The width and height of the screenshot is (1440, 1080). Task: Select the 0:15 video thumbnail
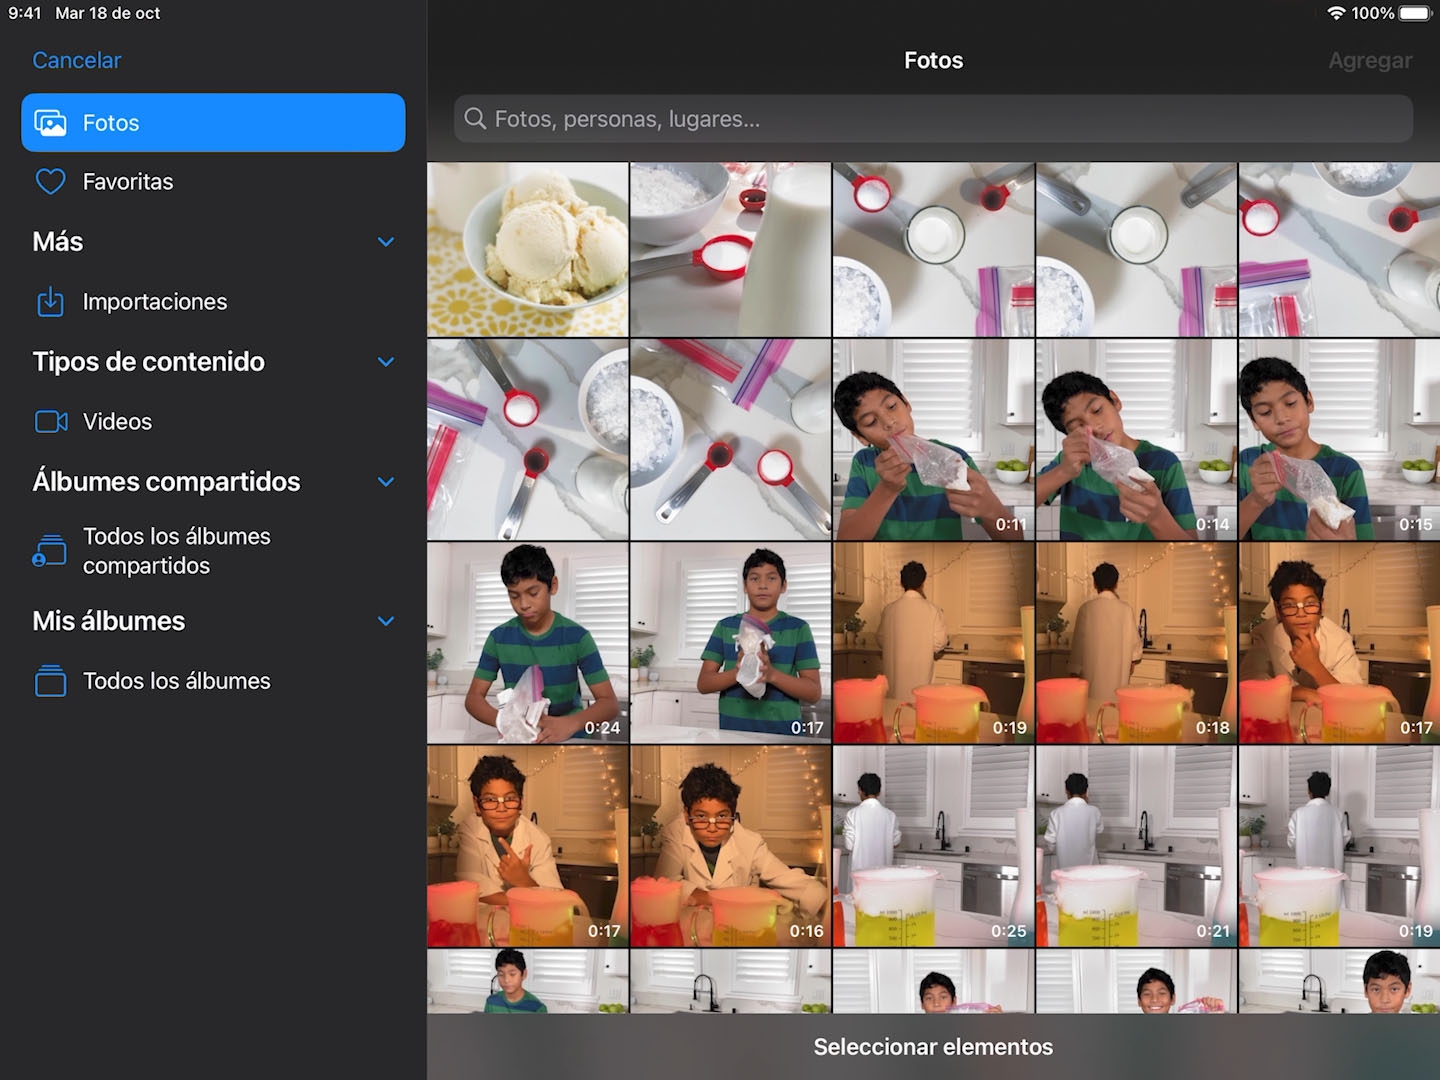1339,440
